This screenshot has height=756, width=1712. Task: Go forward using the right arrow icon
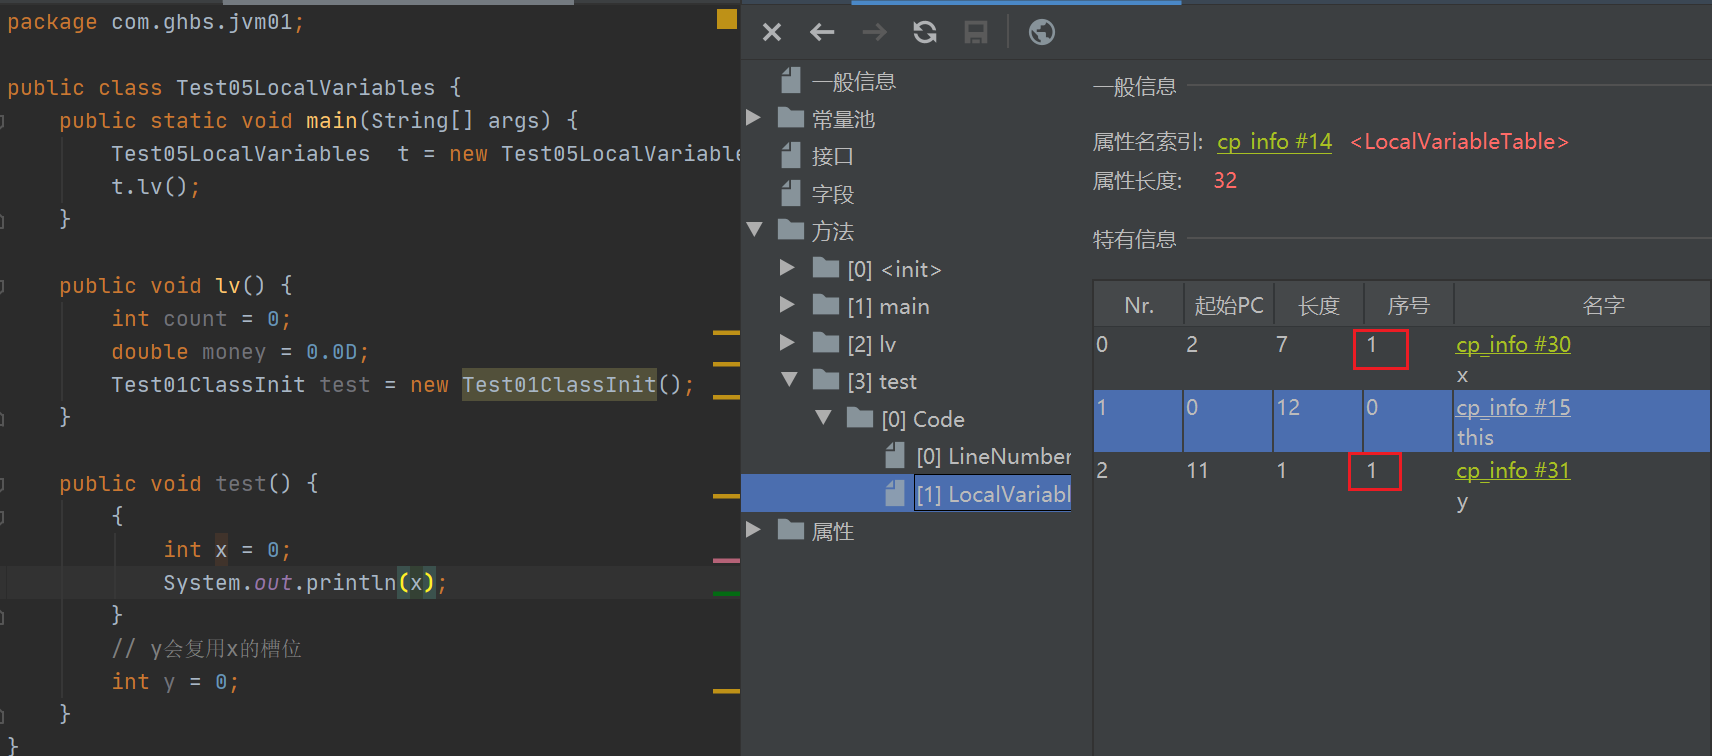pos(874,32)
